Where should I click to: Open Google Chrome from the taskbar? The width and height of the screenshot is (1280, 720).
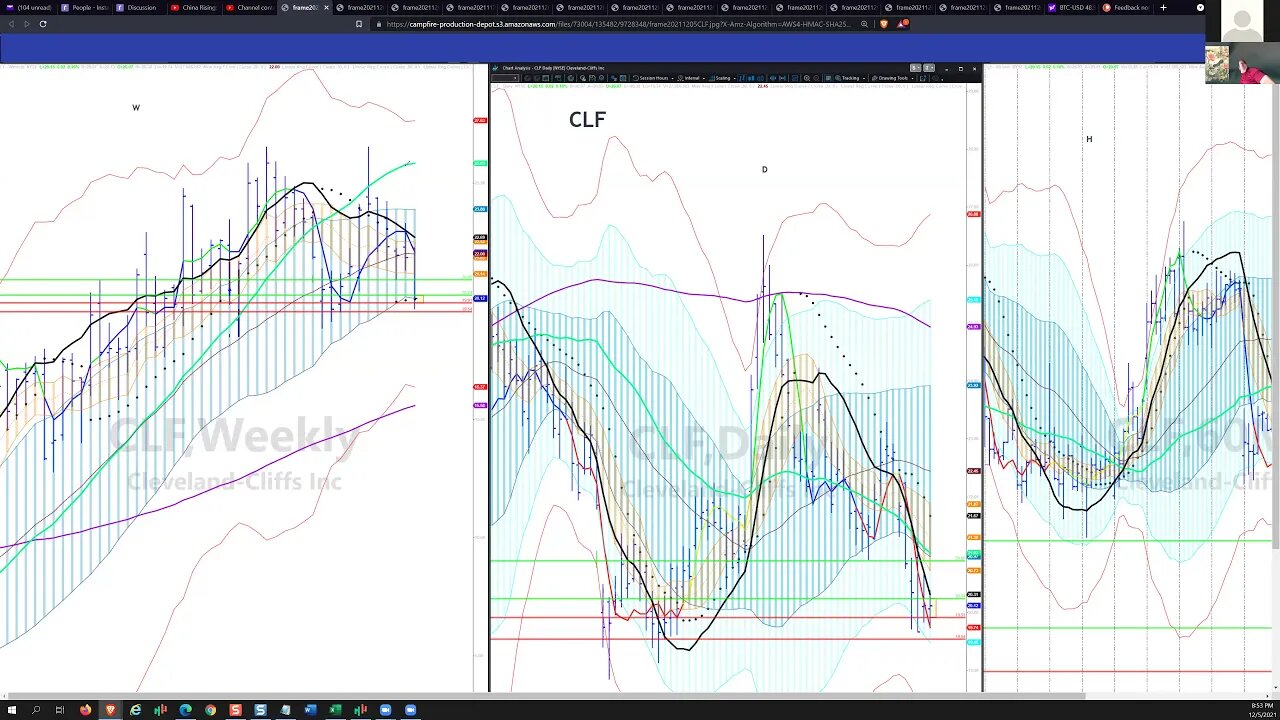[x=210, y=710]
